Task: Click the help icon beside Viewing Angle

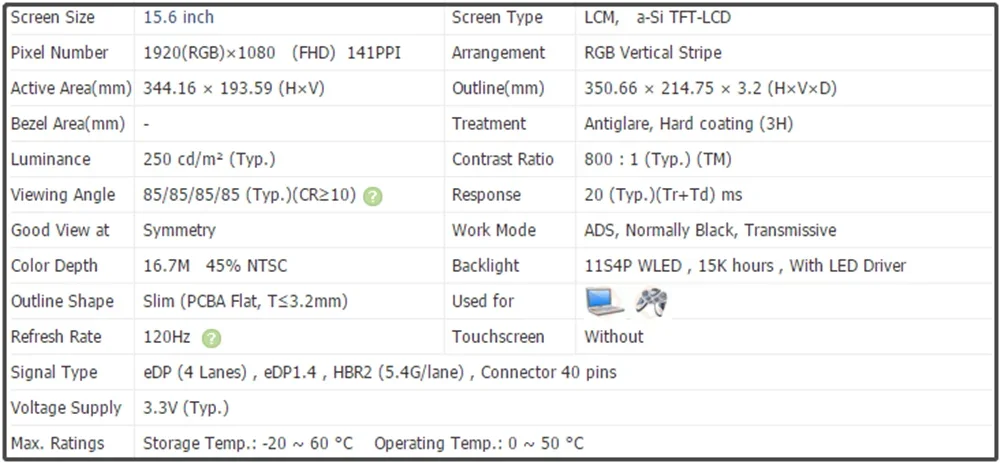Action: point(373,196)
